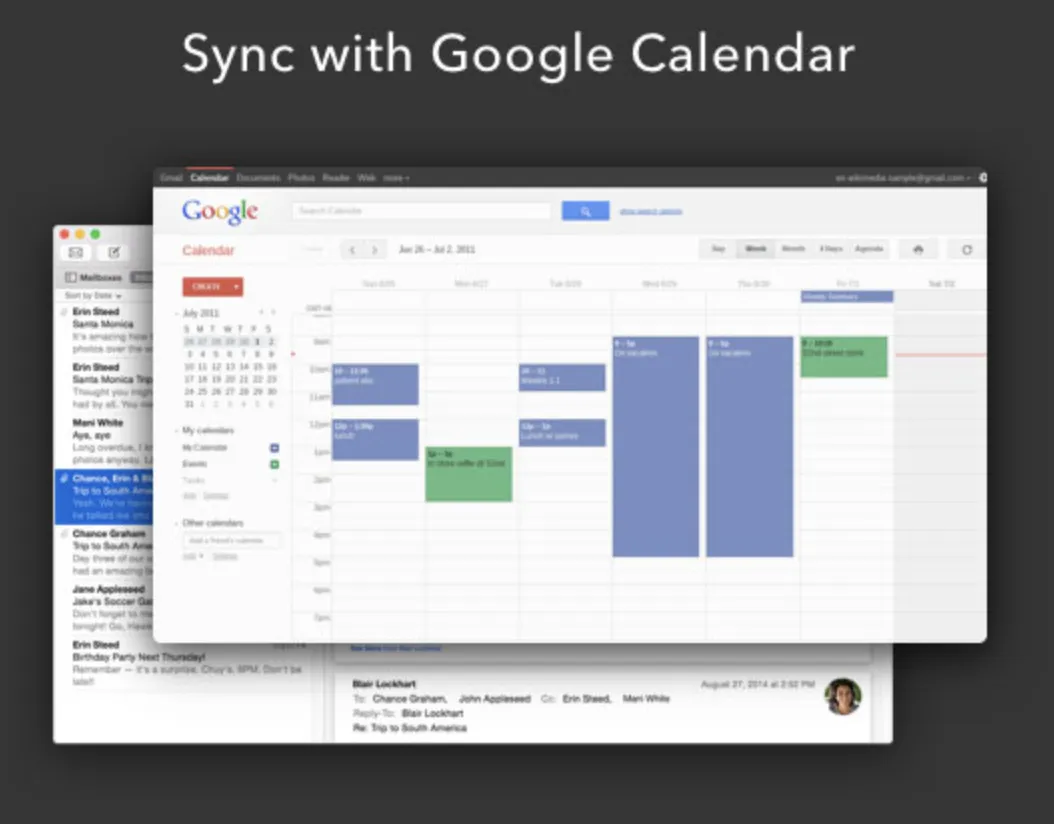Viewport: 1054px width, 824px height.
Task: Expand the 'more' menu in top bar
Action: (x=397, y=178)
